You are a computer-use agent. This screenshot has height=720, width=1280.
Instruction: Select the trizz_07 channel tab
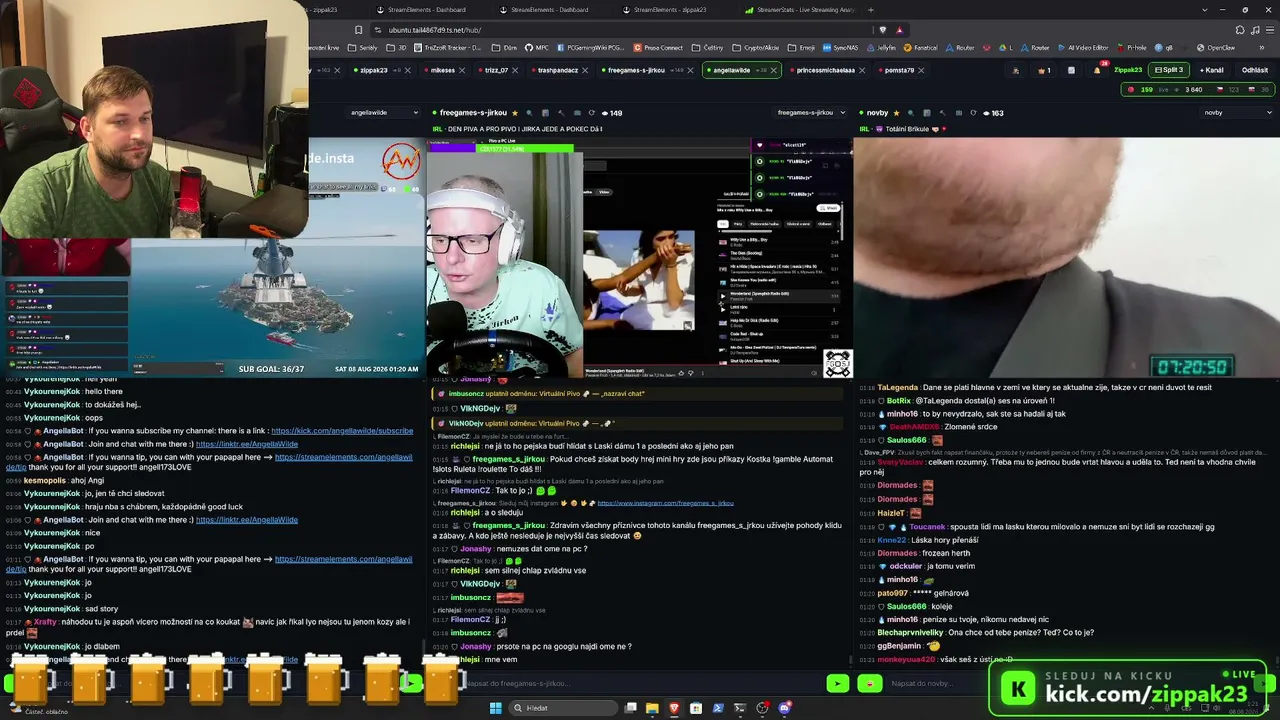[x=496, y=71]
